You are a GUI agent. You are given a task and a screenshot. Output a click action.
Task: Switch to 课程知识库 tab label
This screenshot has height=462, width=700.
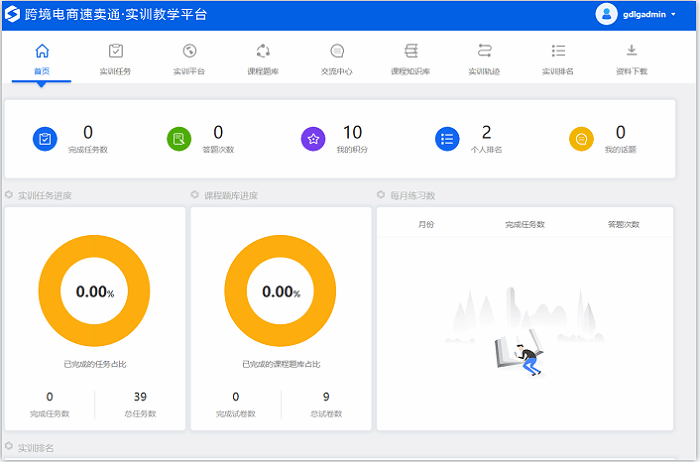point(411,71)
